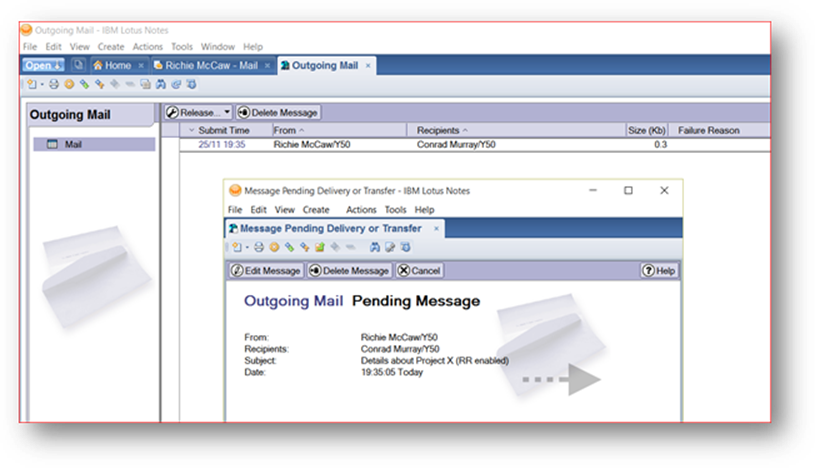Click New document icon in Message Pending toolbar
Screen dimensions: 815x468
[x=238, y=248]
